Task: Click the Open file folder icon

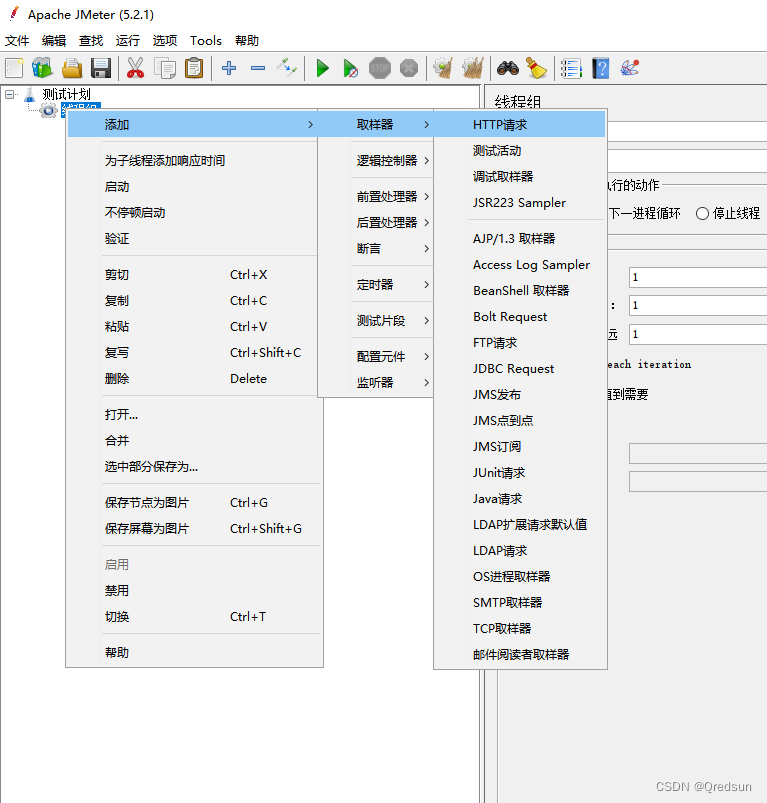Action: (72, 68)
